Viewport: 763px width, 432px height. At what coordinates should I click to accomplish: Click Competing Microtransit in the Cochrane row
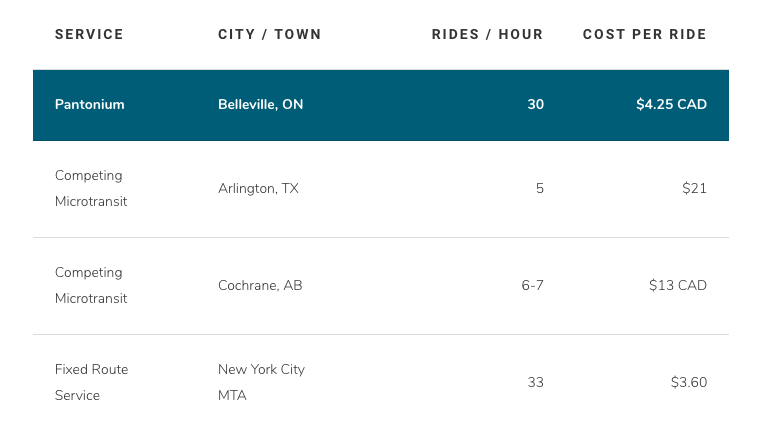[91, 285]
